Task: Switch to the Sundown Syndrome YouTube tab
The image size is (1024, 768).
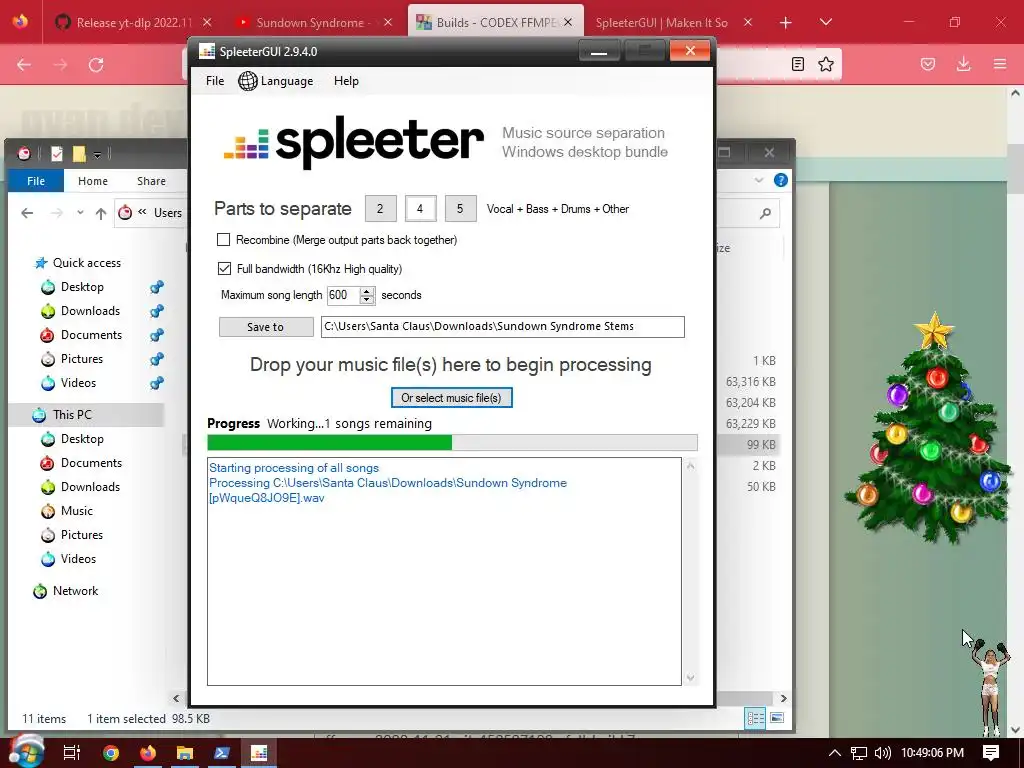Action: tap(313, 23)
